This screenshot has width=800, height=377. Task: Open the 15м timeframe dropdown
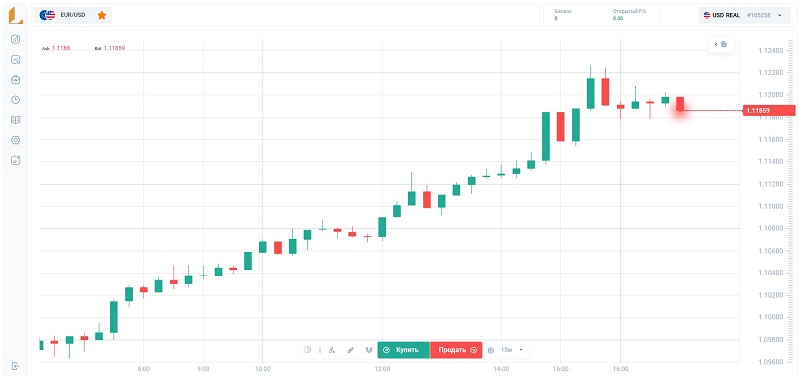(511, 350)
